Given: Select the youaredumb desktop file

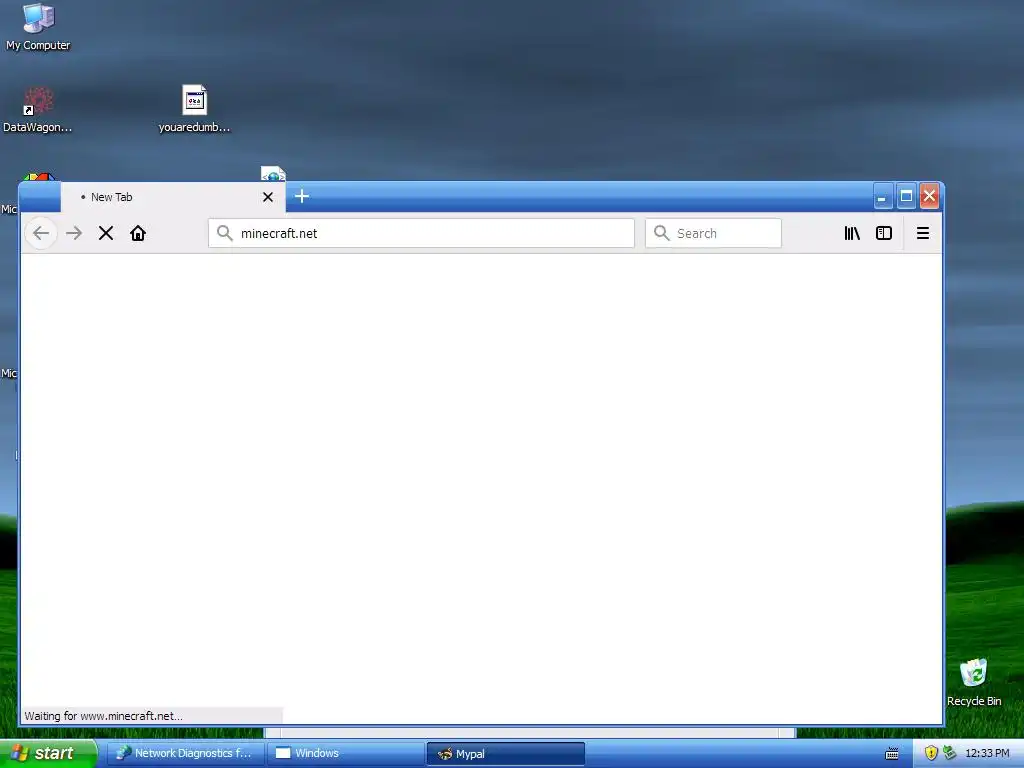Looking at the screenshot, I should pos(195,109).
